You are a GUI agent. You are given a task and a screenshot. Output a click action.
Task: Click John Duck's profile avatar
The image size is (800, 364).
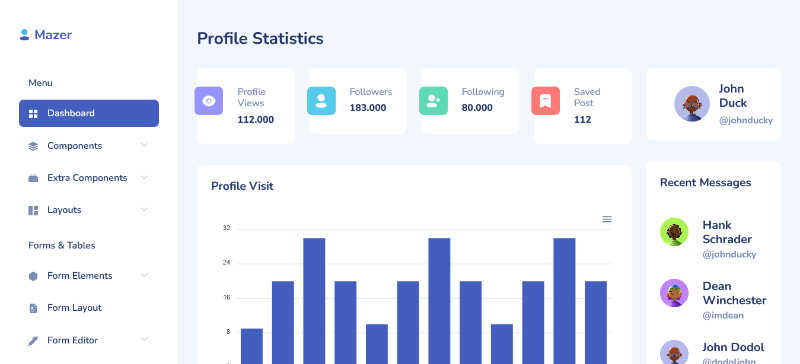point(692,104)
